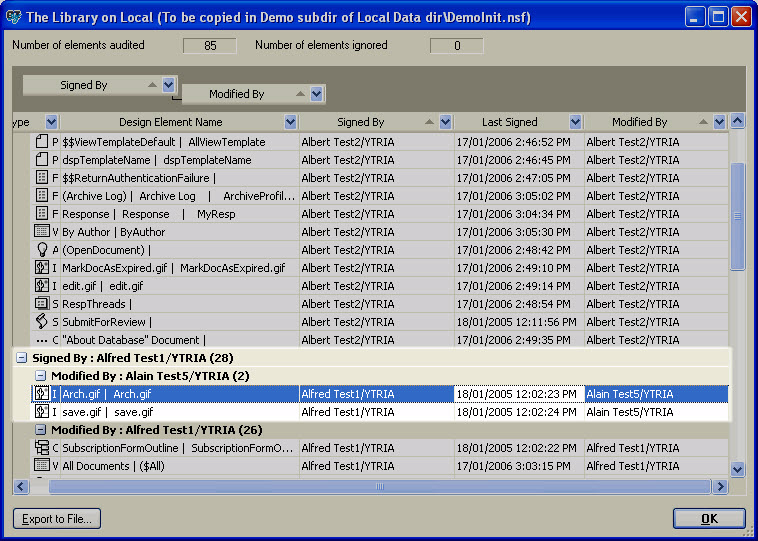This screenshot has width=758, height=541.
Task: Click the page icon beside $$ViewTemplateDefault row
Action: (x=42, y=142)
